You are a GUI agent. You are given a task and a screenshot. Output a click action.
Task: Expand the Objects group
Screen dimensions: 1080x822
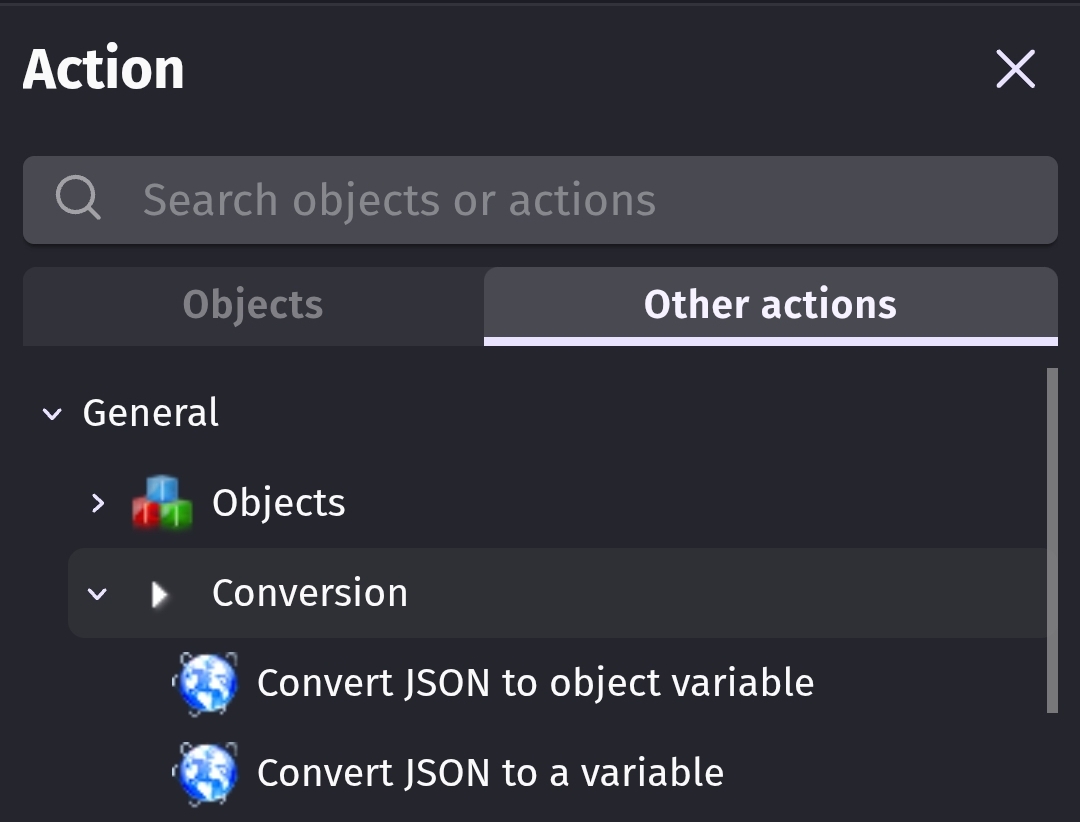[x=97, y=503]
